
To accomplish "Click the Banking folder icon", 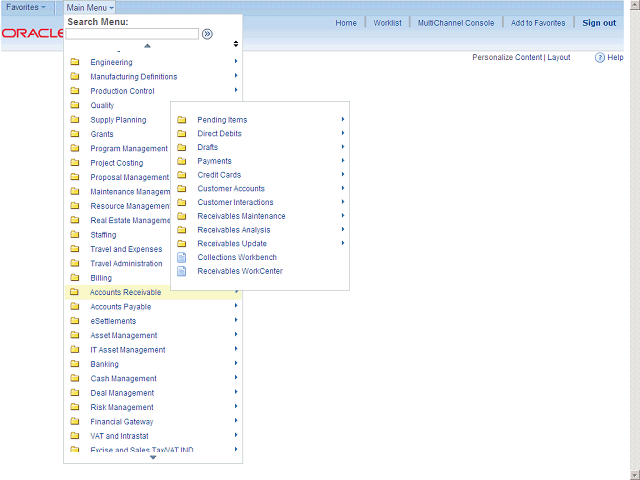I will (75, 365).
